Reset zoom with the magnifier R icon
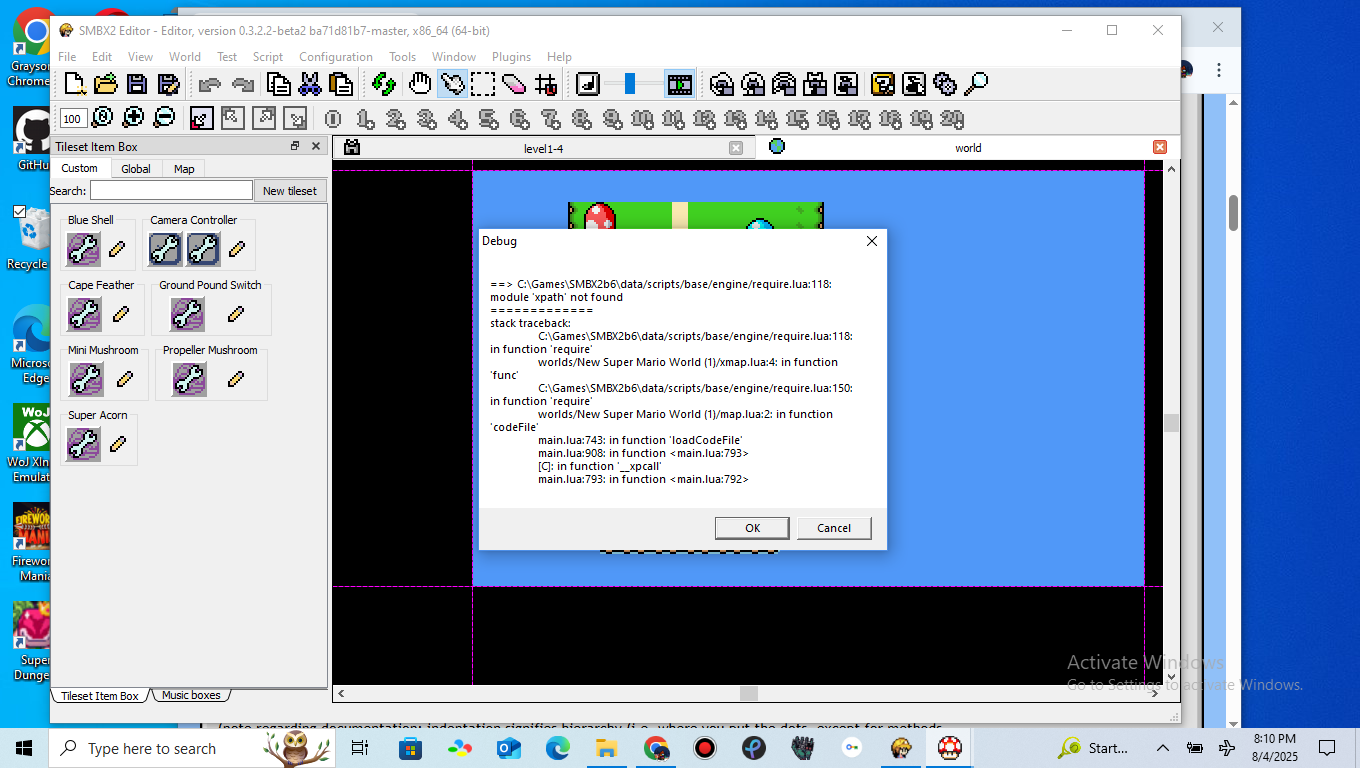This screenshot has height=768, width=1360. [x=102, y=118]
